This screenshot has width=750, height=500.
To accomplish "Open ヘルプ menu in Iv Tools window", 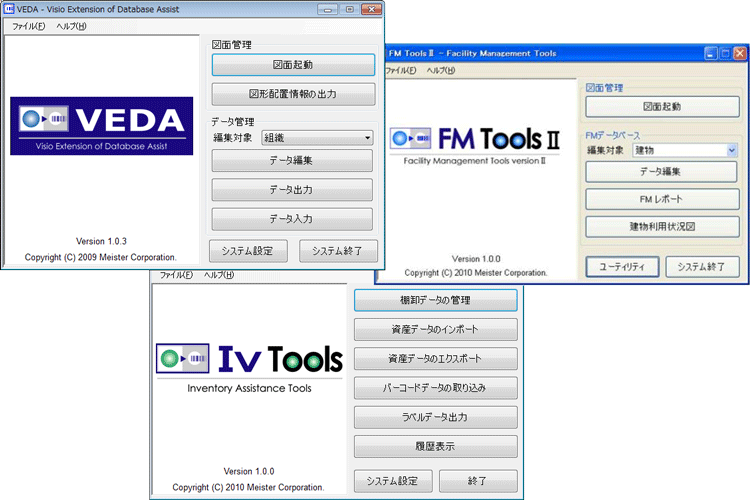I will tap(219, 275).
